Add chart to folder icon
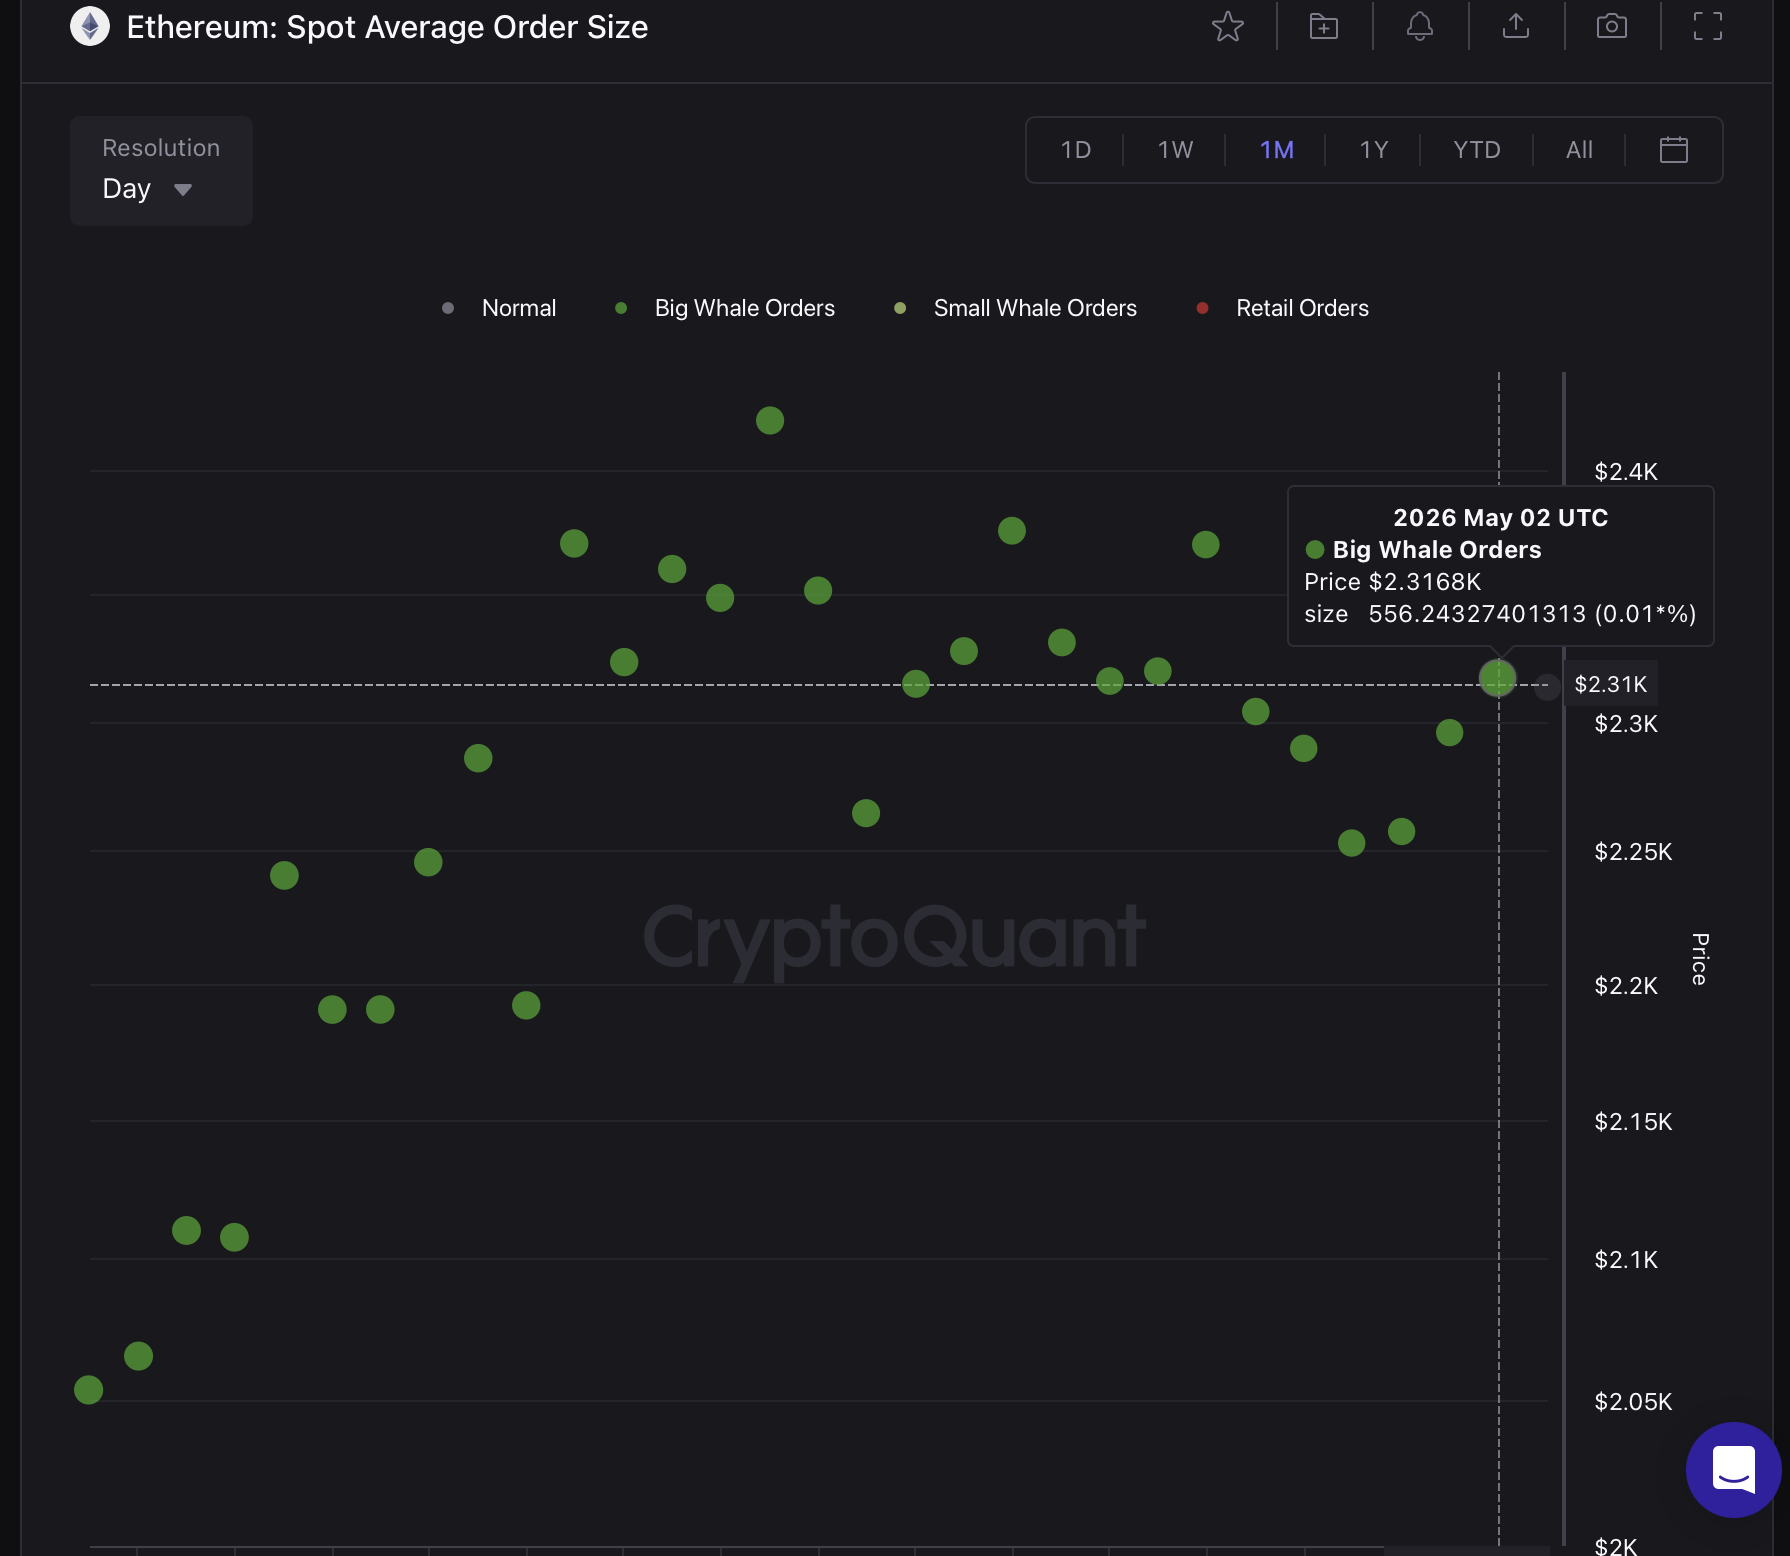 click(x=1323, y=27)
